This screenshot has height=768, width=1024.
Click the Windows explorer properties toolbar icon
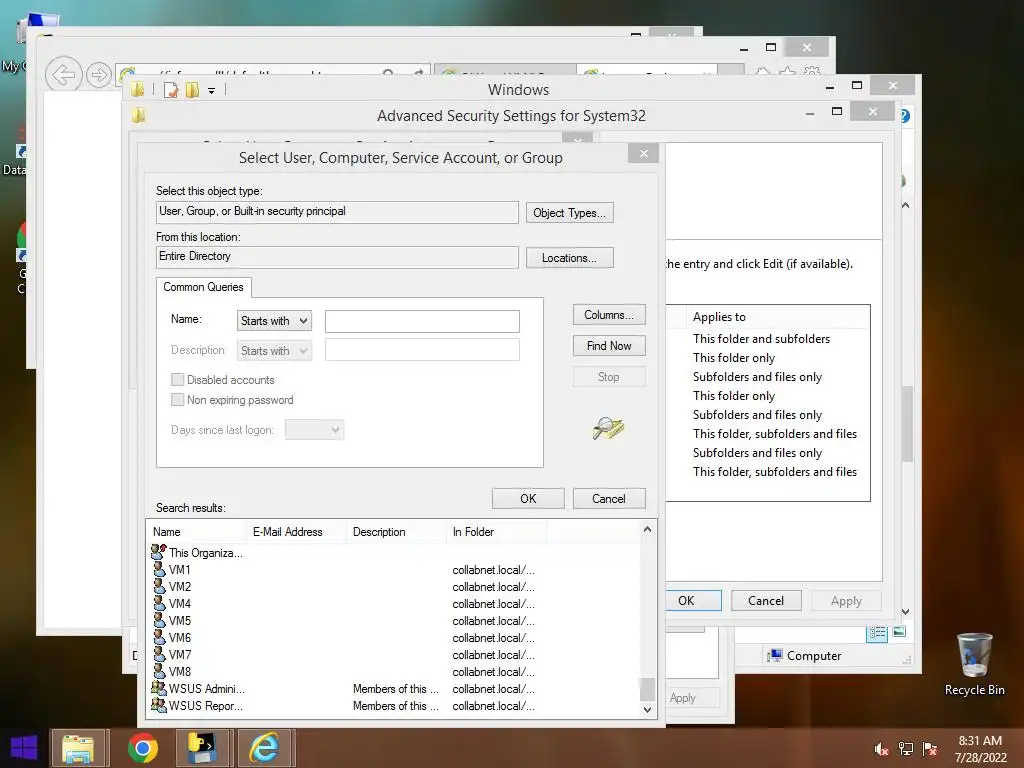pos(171,90)
